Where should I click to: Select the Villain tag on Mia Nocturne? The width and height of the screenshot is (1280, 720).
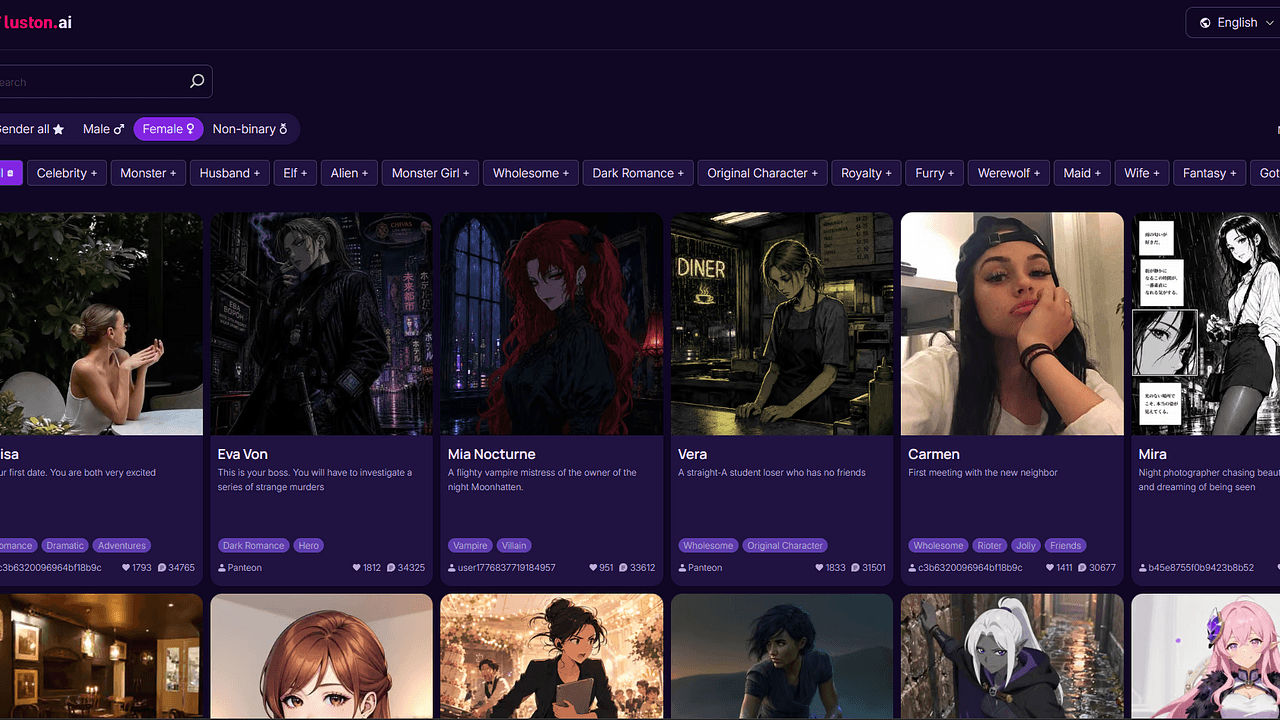coord(514,545)
